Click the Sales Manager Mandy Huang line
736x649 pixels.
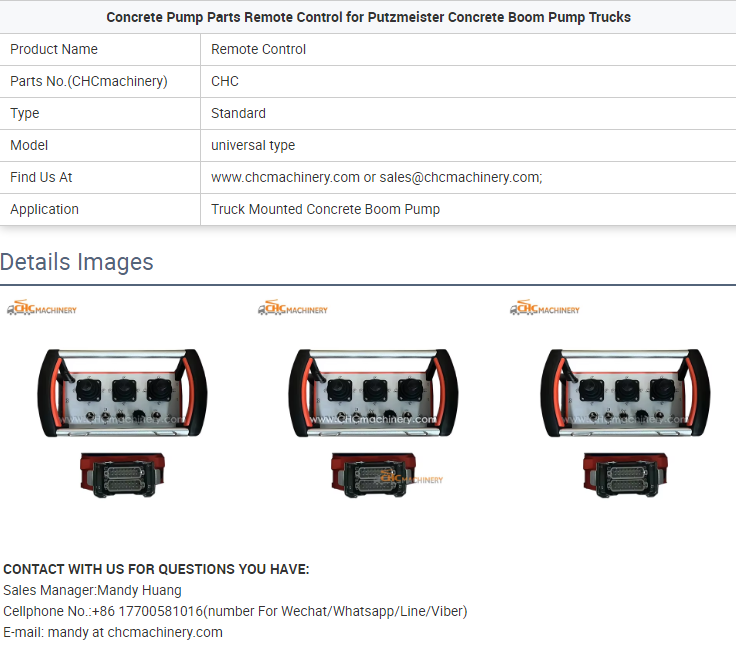93,590
